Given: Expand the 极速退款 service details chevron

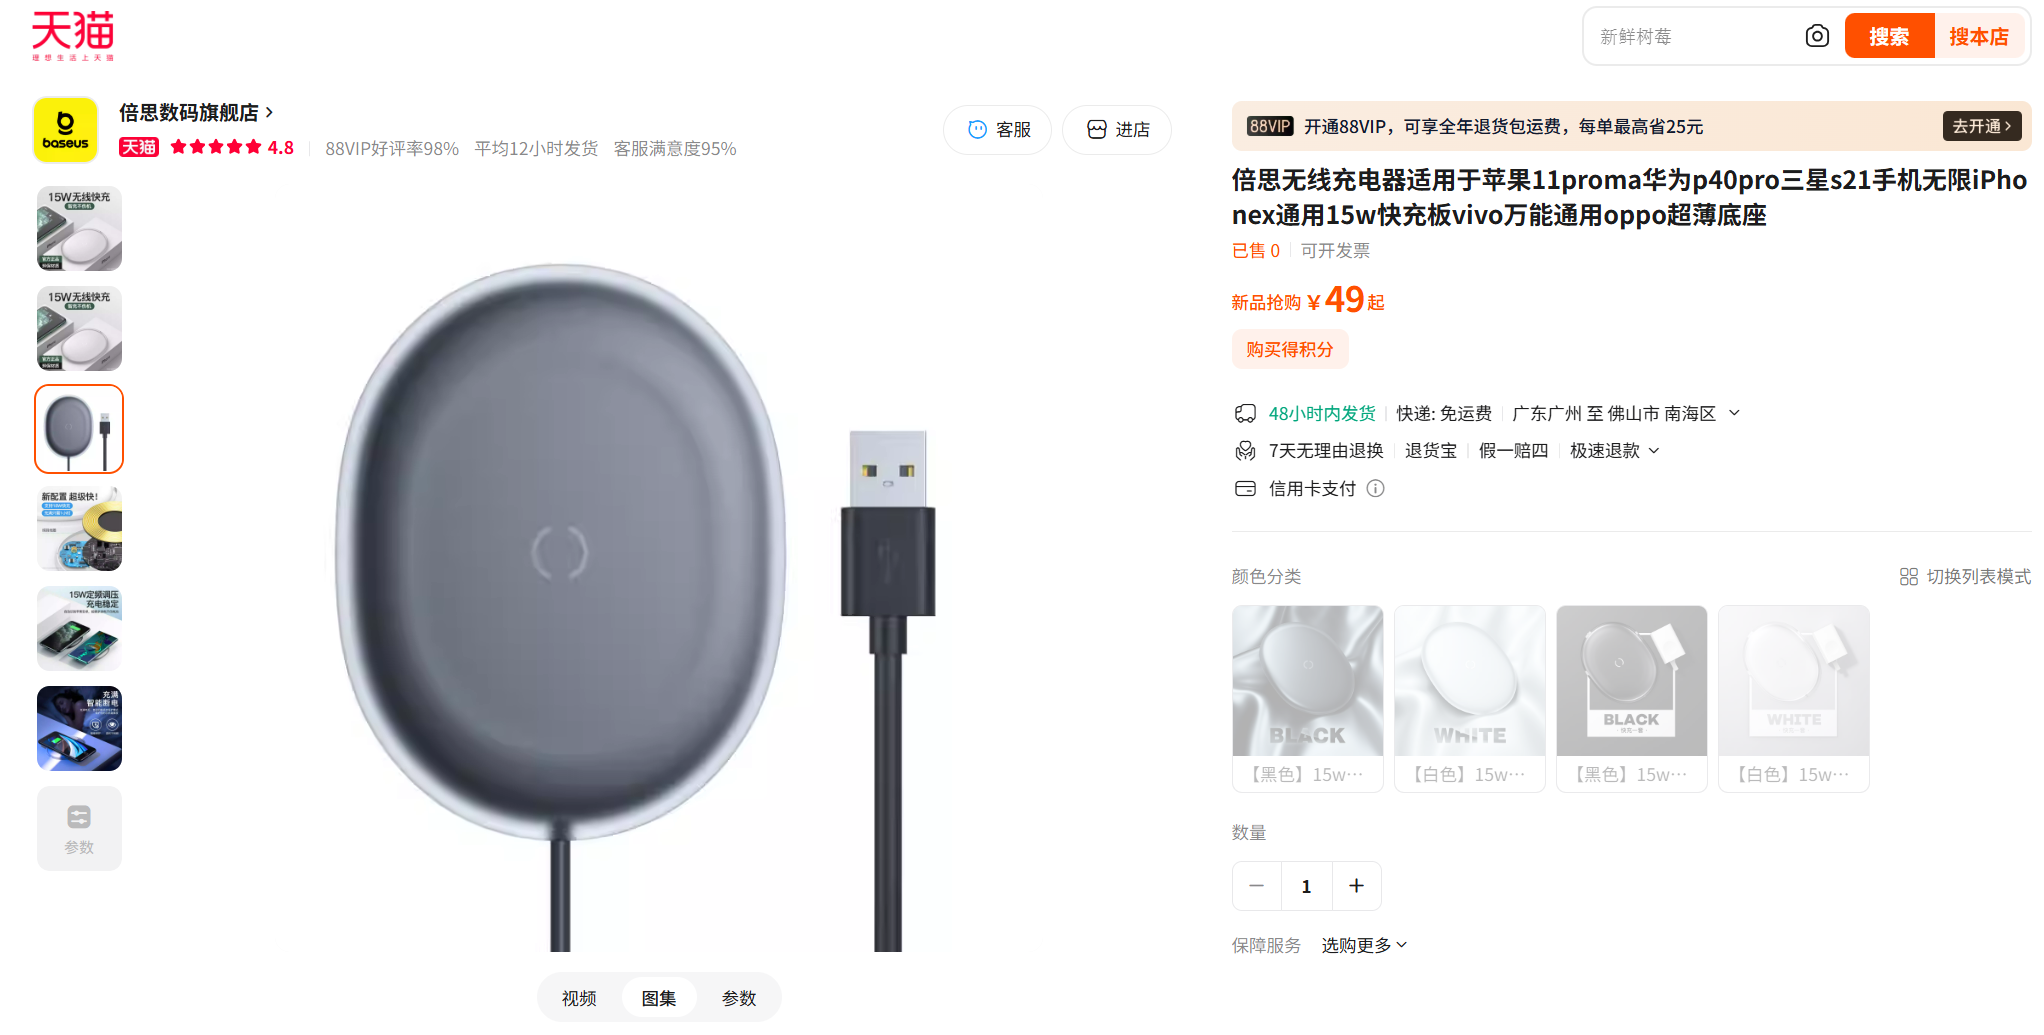Looking at the screenshot, I should [x=1654, y=451].
